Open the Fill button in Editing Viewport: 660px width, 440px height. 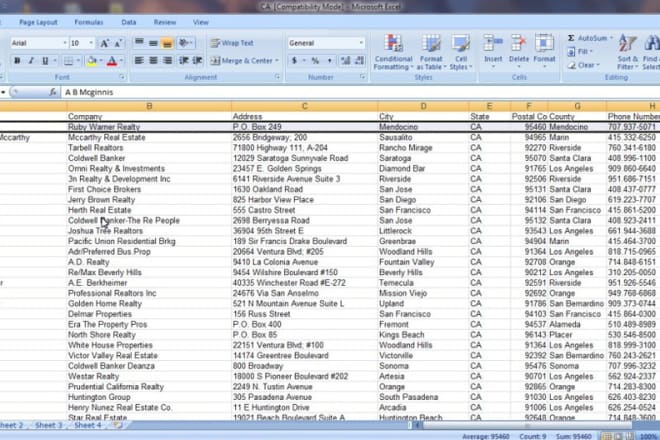coord(580,51)
